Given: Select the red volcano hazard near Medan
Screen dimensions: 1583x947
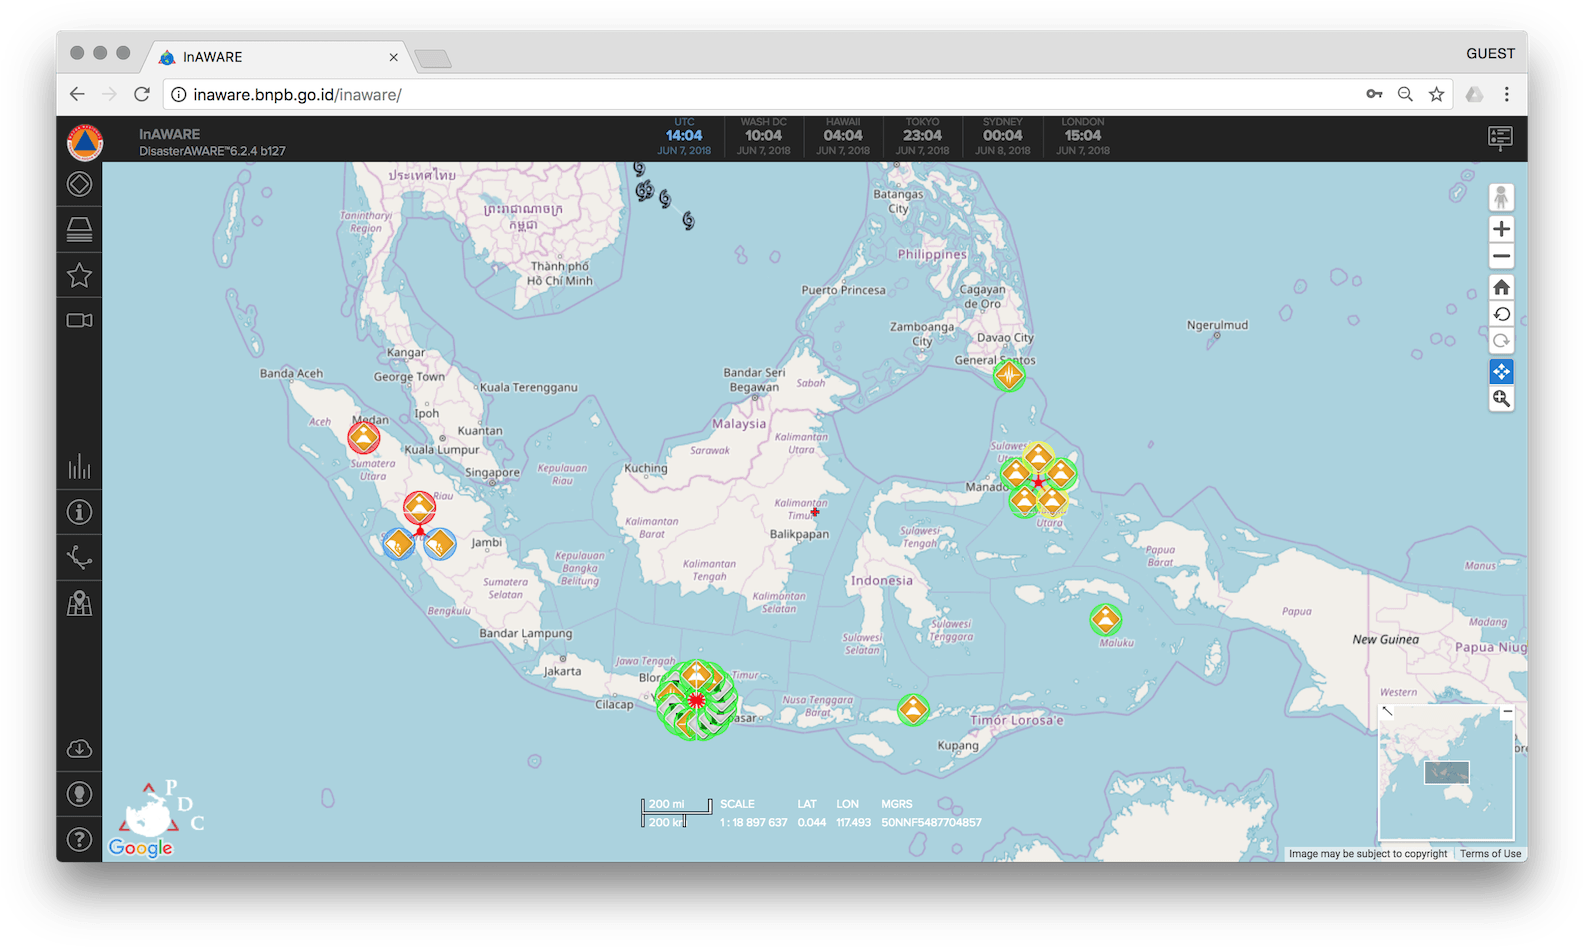Looking at the screenshot, I should click(x=364, y=437).
